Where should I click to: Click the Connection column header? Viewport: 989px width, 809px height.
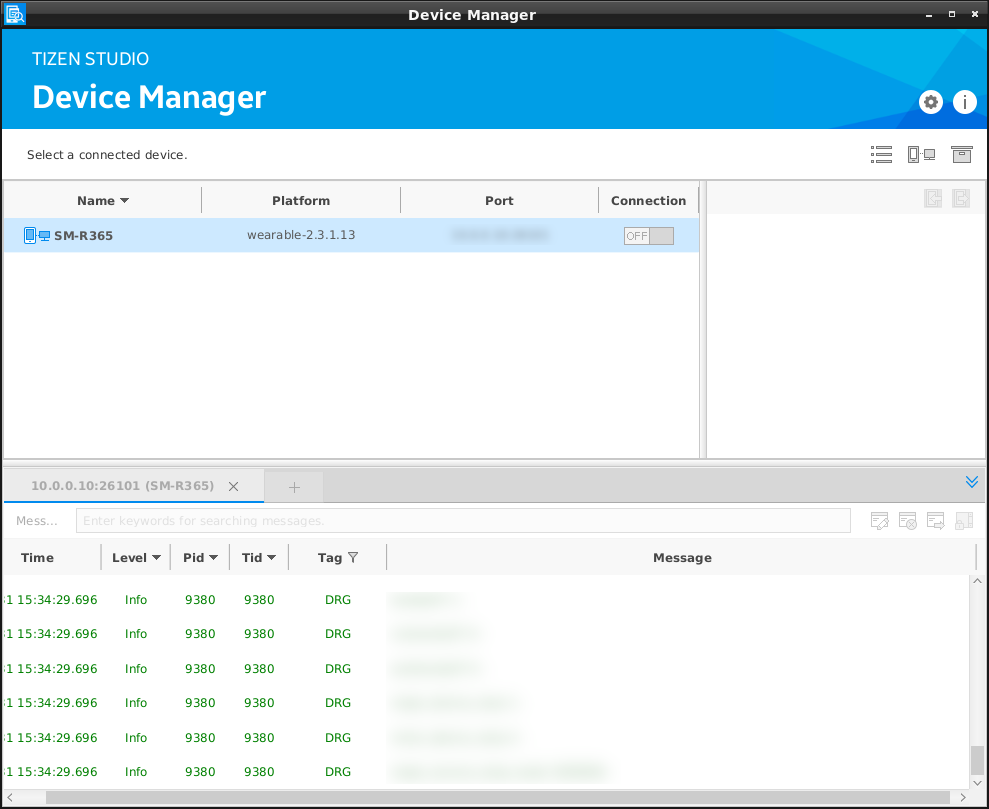pos(648,201)
